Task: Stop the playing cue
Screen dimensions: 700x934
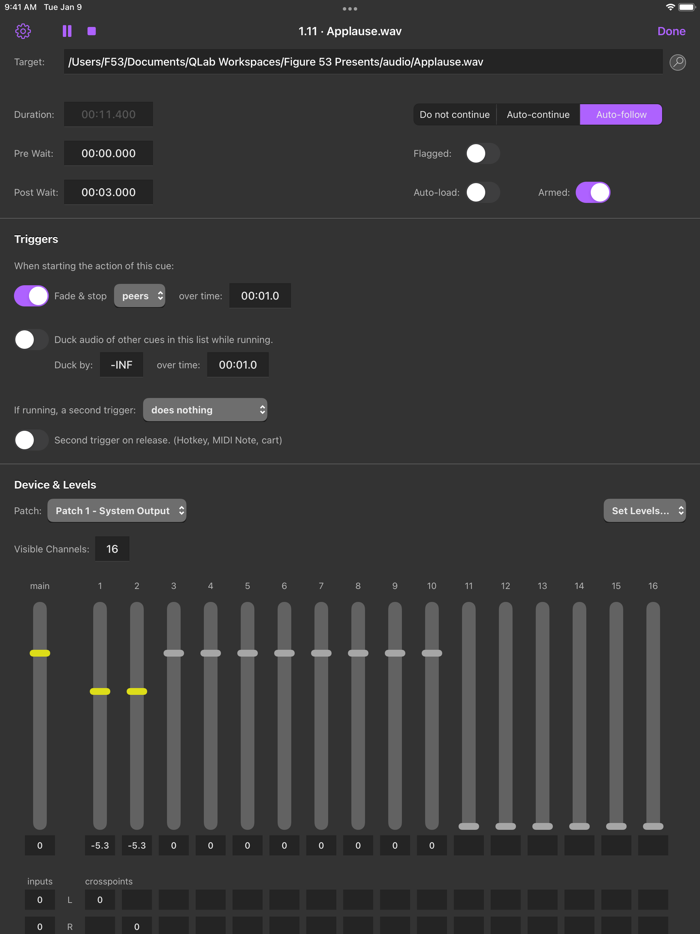Action: tap(91, 31)
